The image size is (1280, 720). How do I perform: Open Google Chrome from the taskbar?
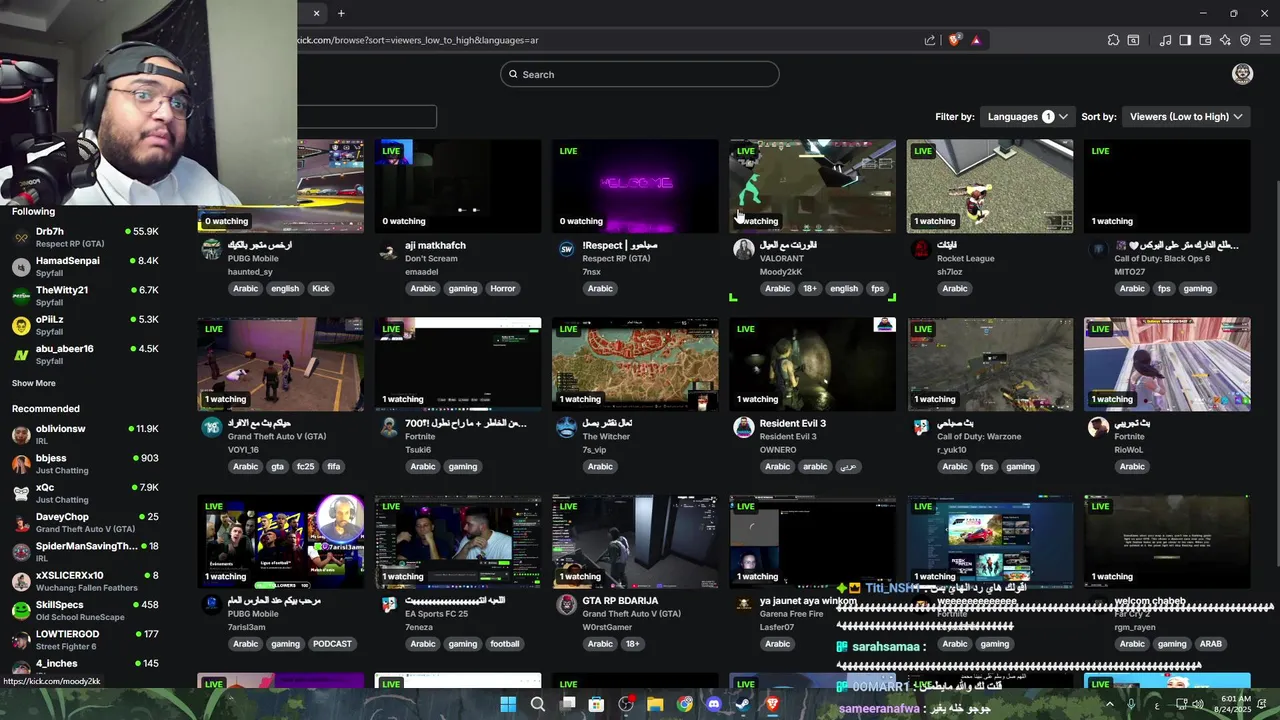point(685,704)
